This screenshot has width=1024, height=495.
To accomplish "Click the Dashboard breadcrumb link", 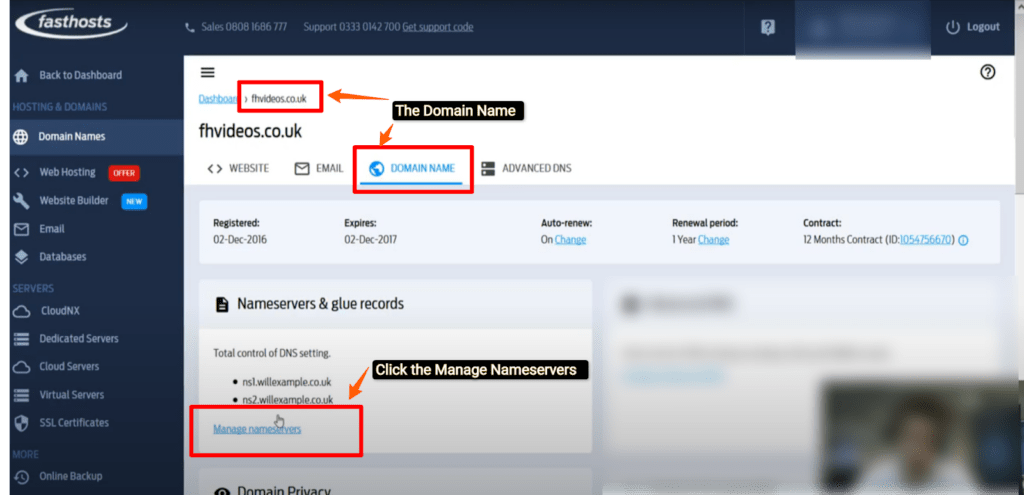I will [218, 99].
